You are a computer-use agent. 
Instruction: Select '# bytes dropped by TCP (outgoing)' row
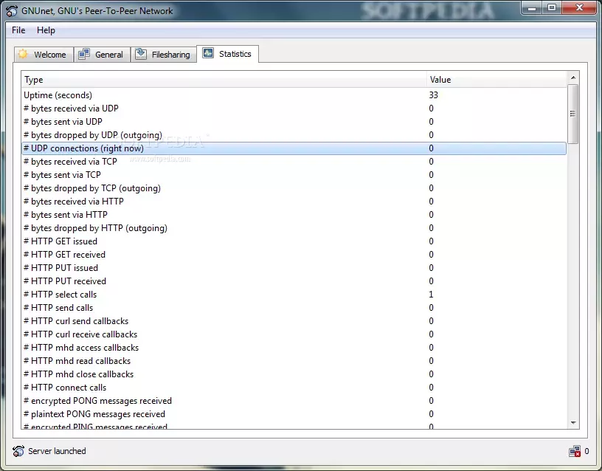(294, 188)
